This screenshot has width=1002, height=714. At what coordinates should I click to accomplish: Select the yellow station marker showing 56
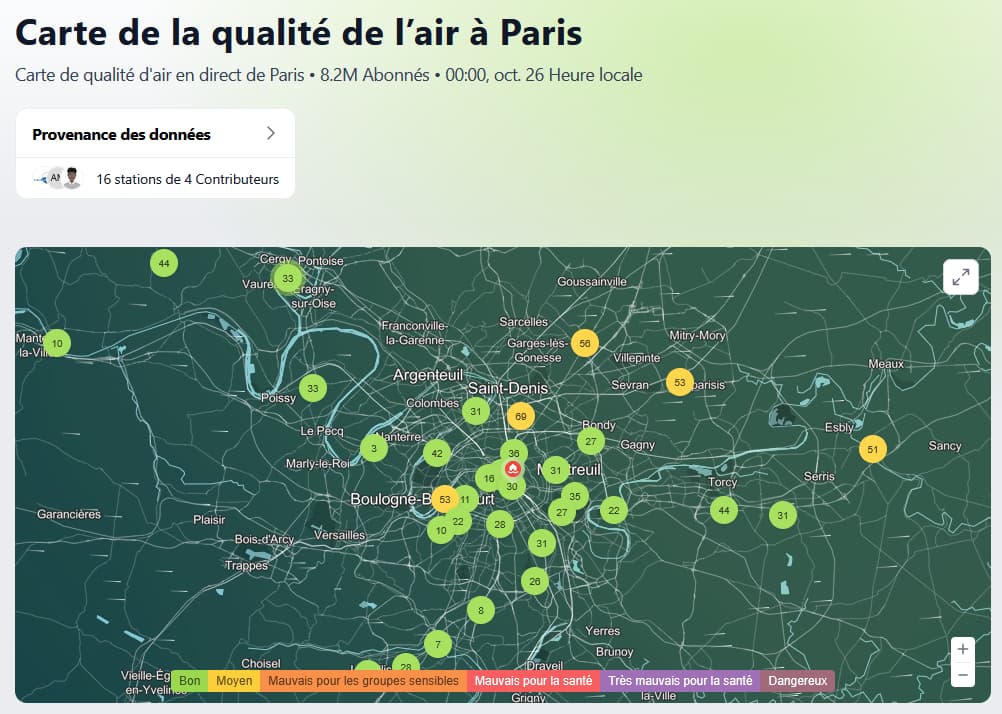pos(584,343)
